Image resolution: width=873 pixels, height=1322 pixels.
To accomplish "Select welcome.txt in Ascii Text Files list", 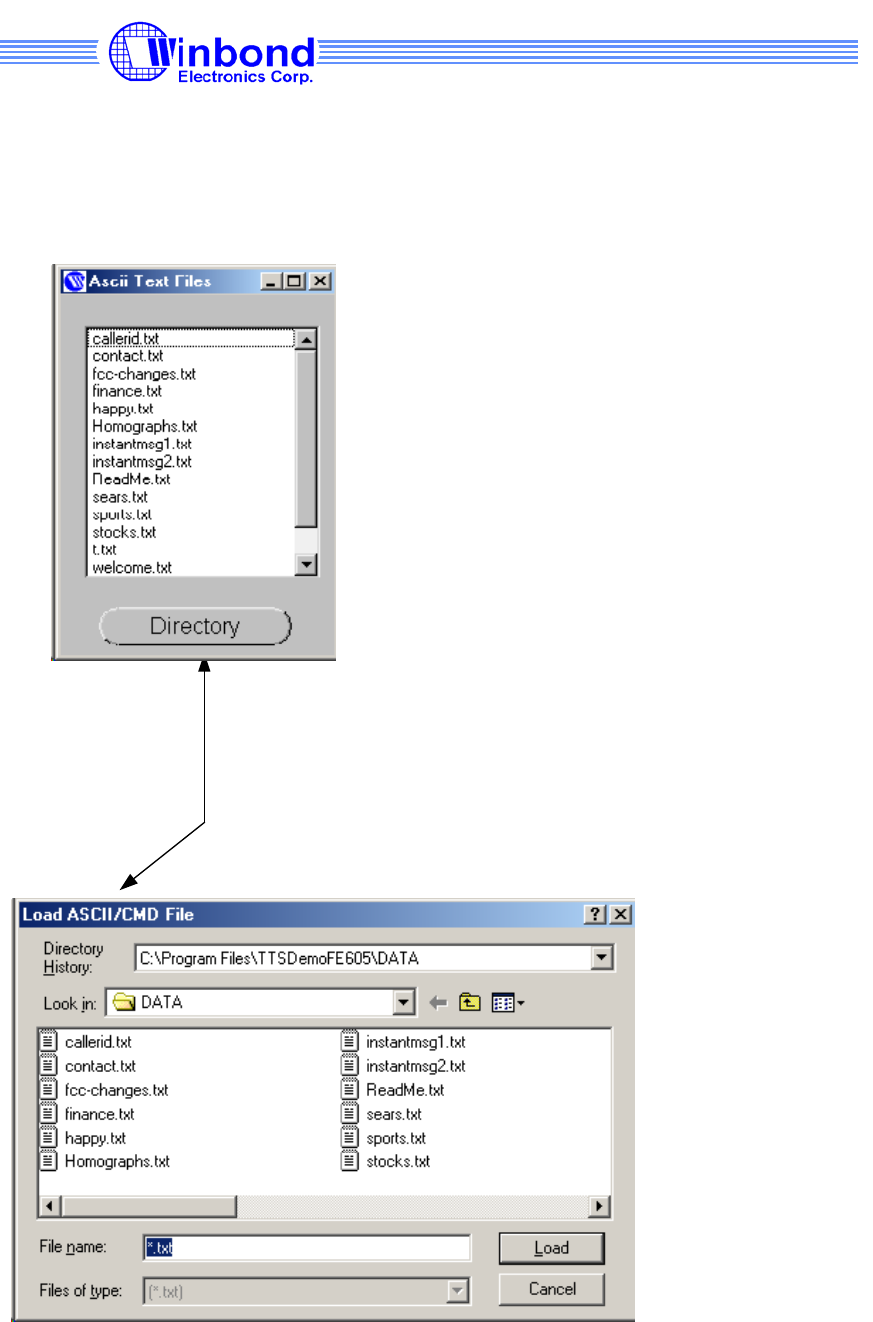I will [x=132, y=568].
